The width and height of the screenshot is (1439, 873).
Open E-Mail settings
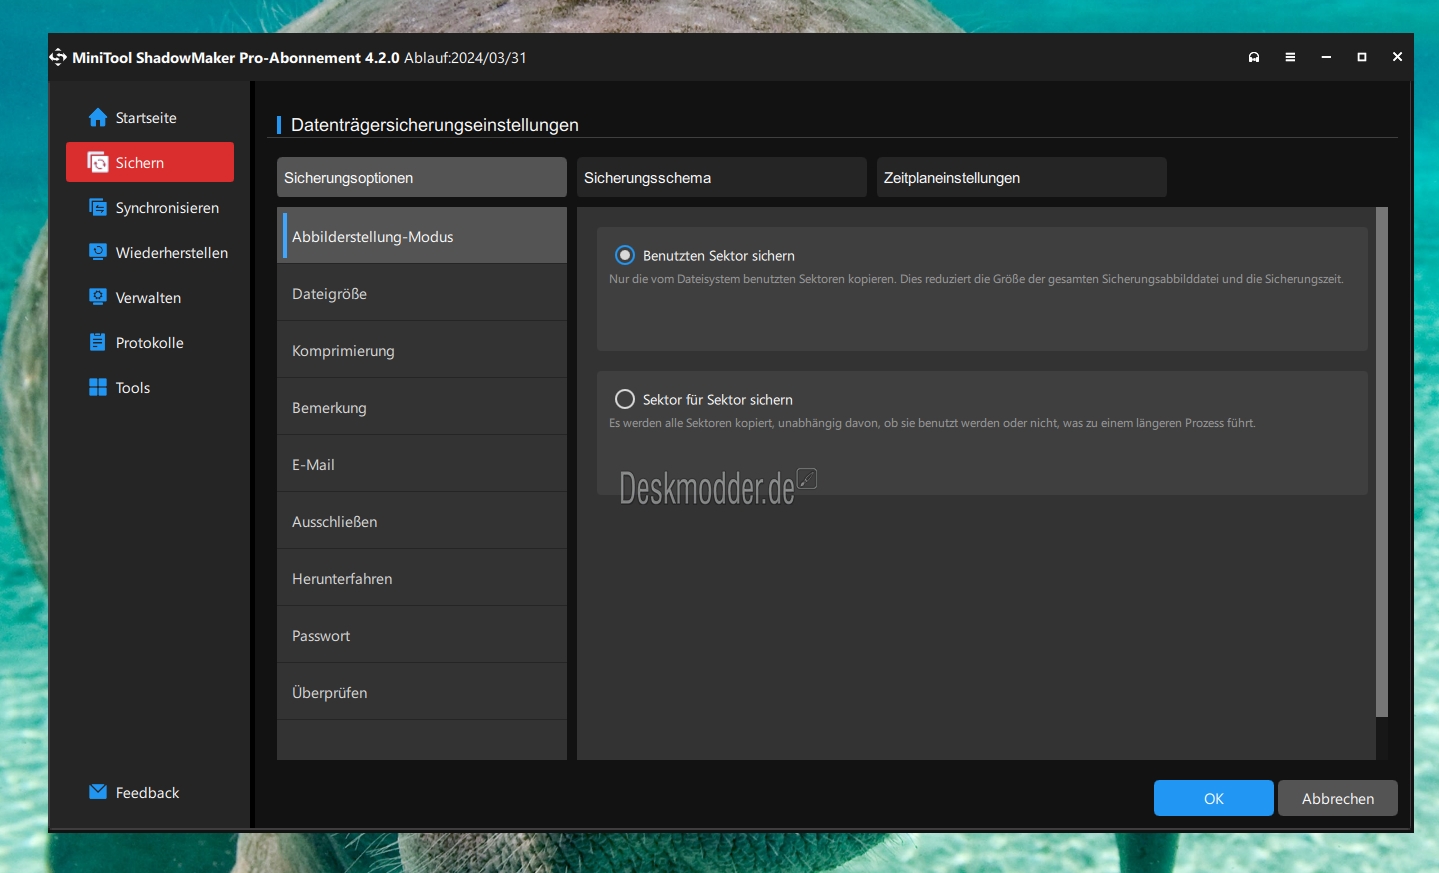click(422, 464)
